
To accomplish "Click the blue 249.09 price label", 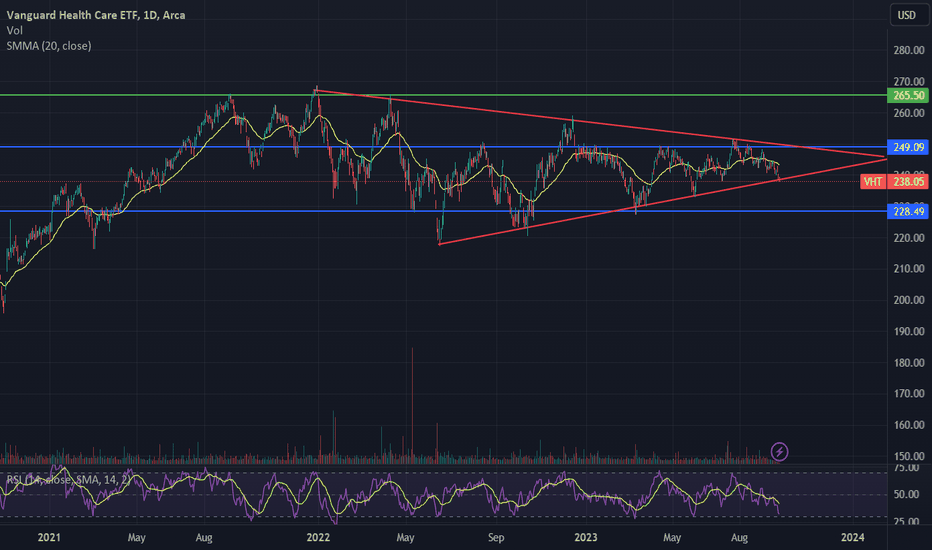I will pyautogui.click(x=908, y=147).
